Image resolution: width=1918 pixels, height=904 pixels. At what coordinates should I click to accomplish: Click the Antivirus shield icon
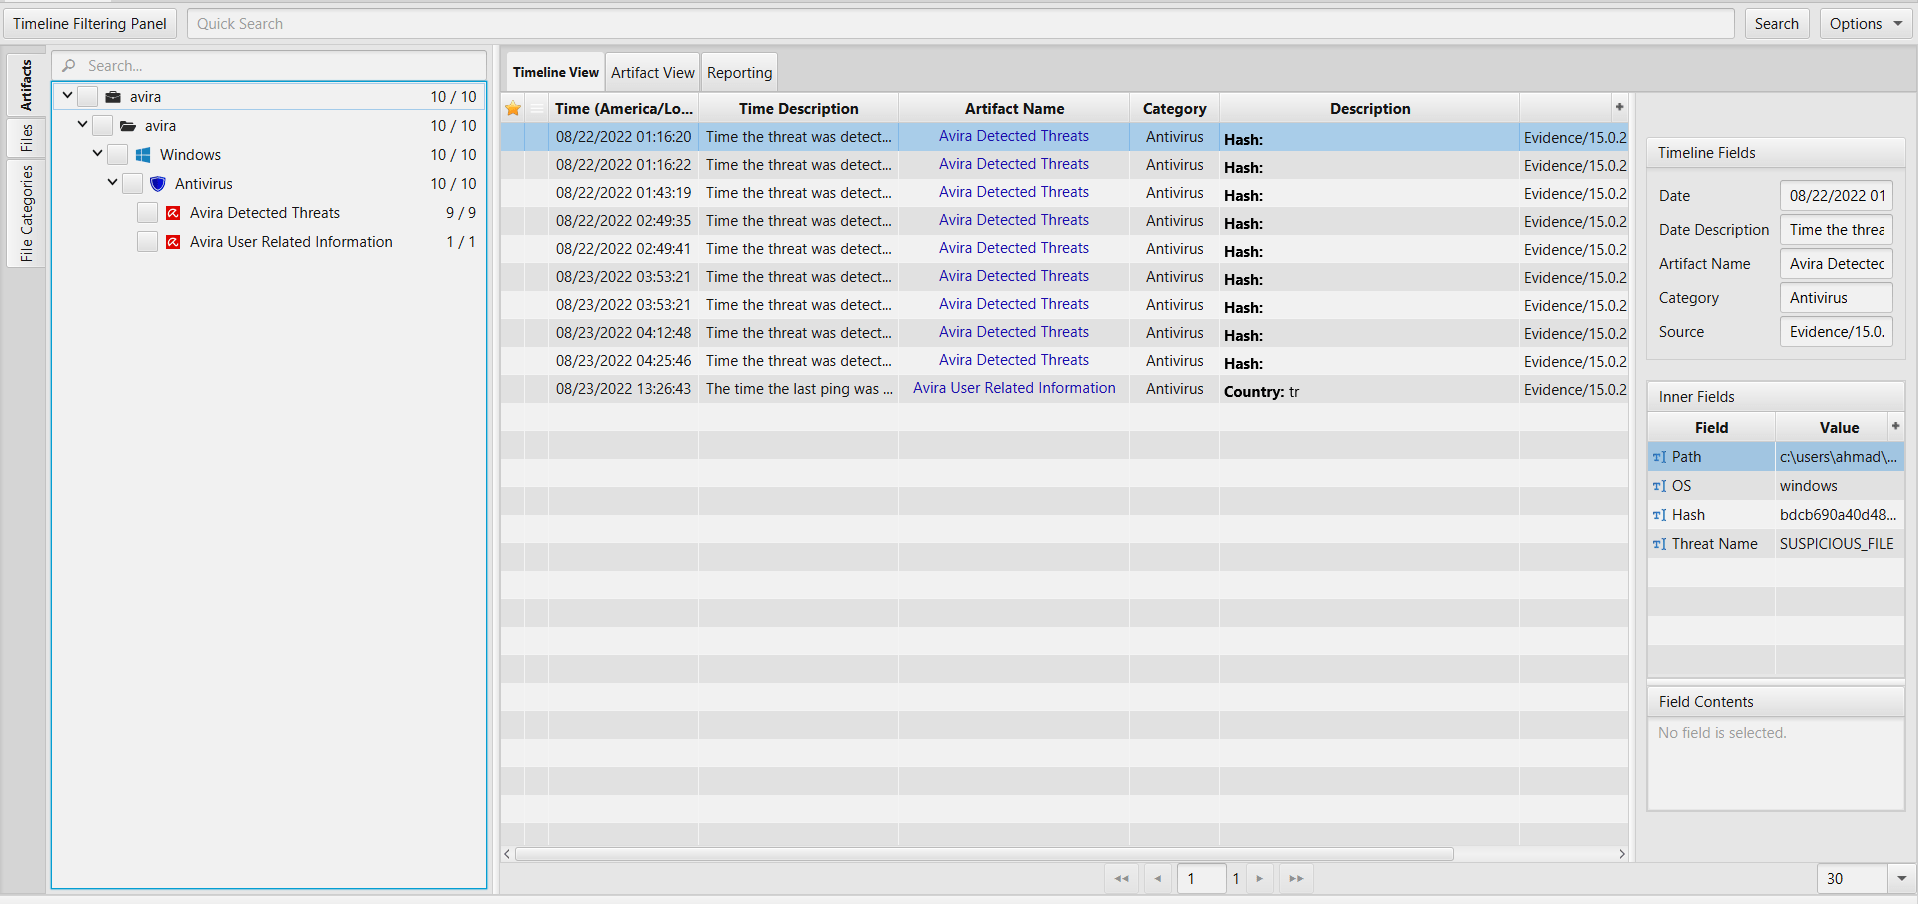(158, 184)
